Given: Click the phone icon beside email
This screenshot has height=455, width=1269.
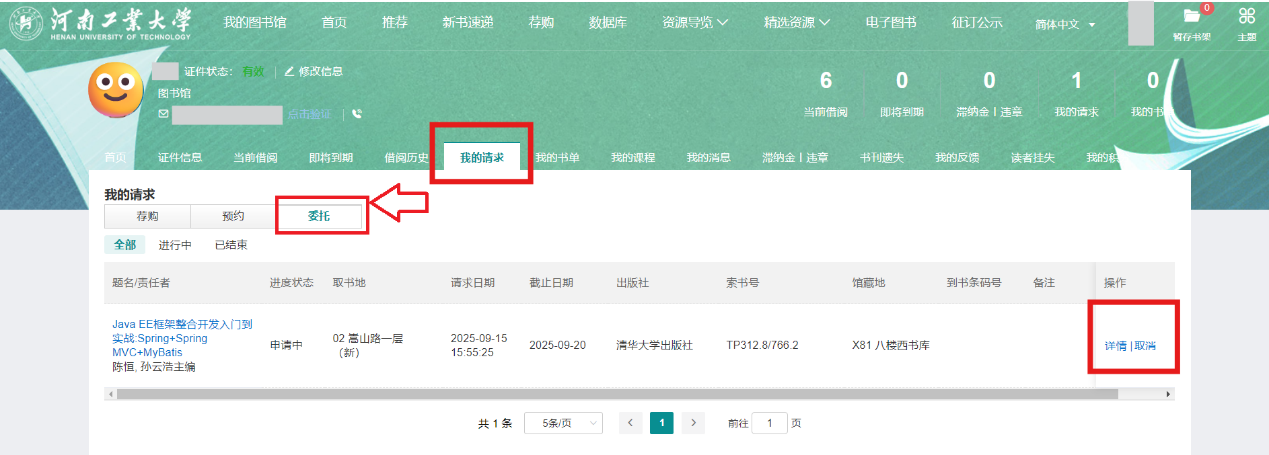Looking at the screenshot, I should pos(357,114).
